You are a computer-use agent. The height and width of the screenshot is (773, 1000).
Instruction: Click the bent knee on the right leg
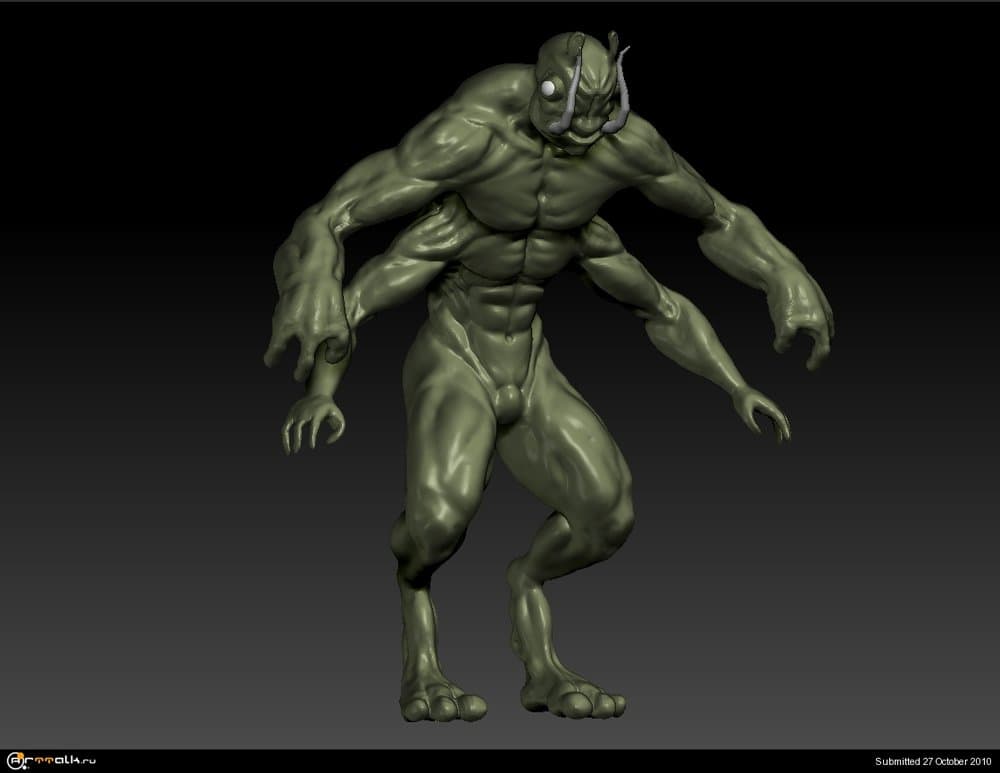pos(600,520)
